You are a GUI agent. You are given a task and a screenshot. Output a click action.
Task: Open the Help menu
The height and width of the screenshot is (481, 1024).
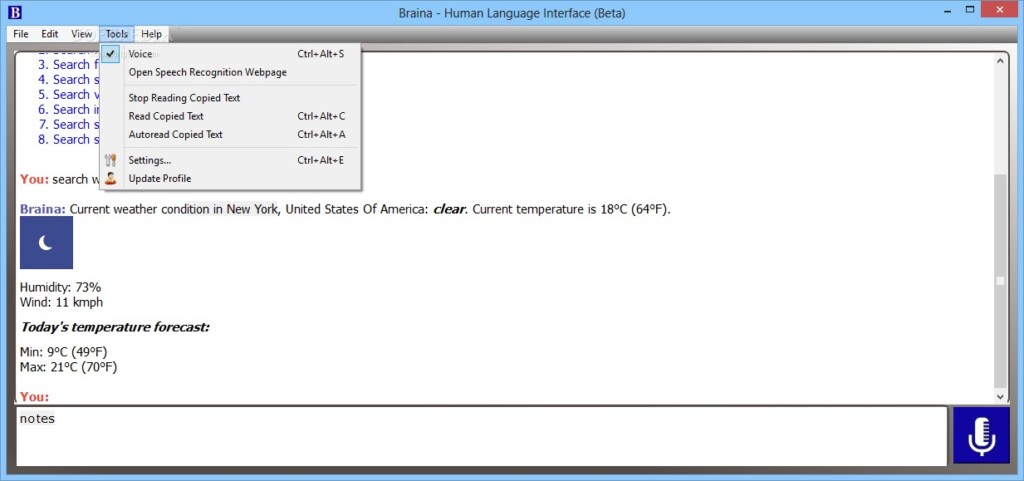pyautogui.click(x=152, y=34)
